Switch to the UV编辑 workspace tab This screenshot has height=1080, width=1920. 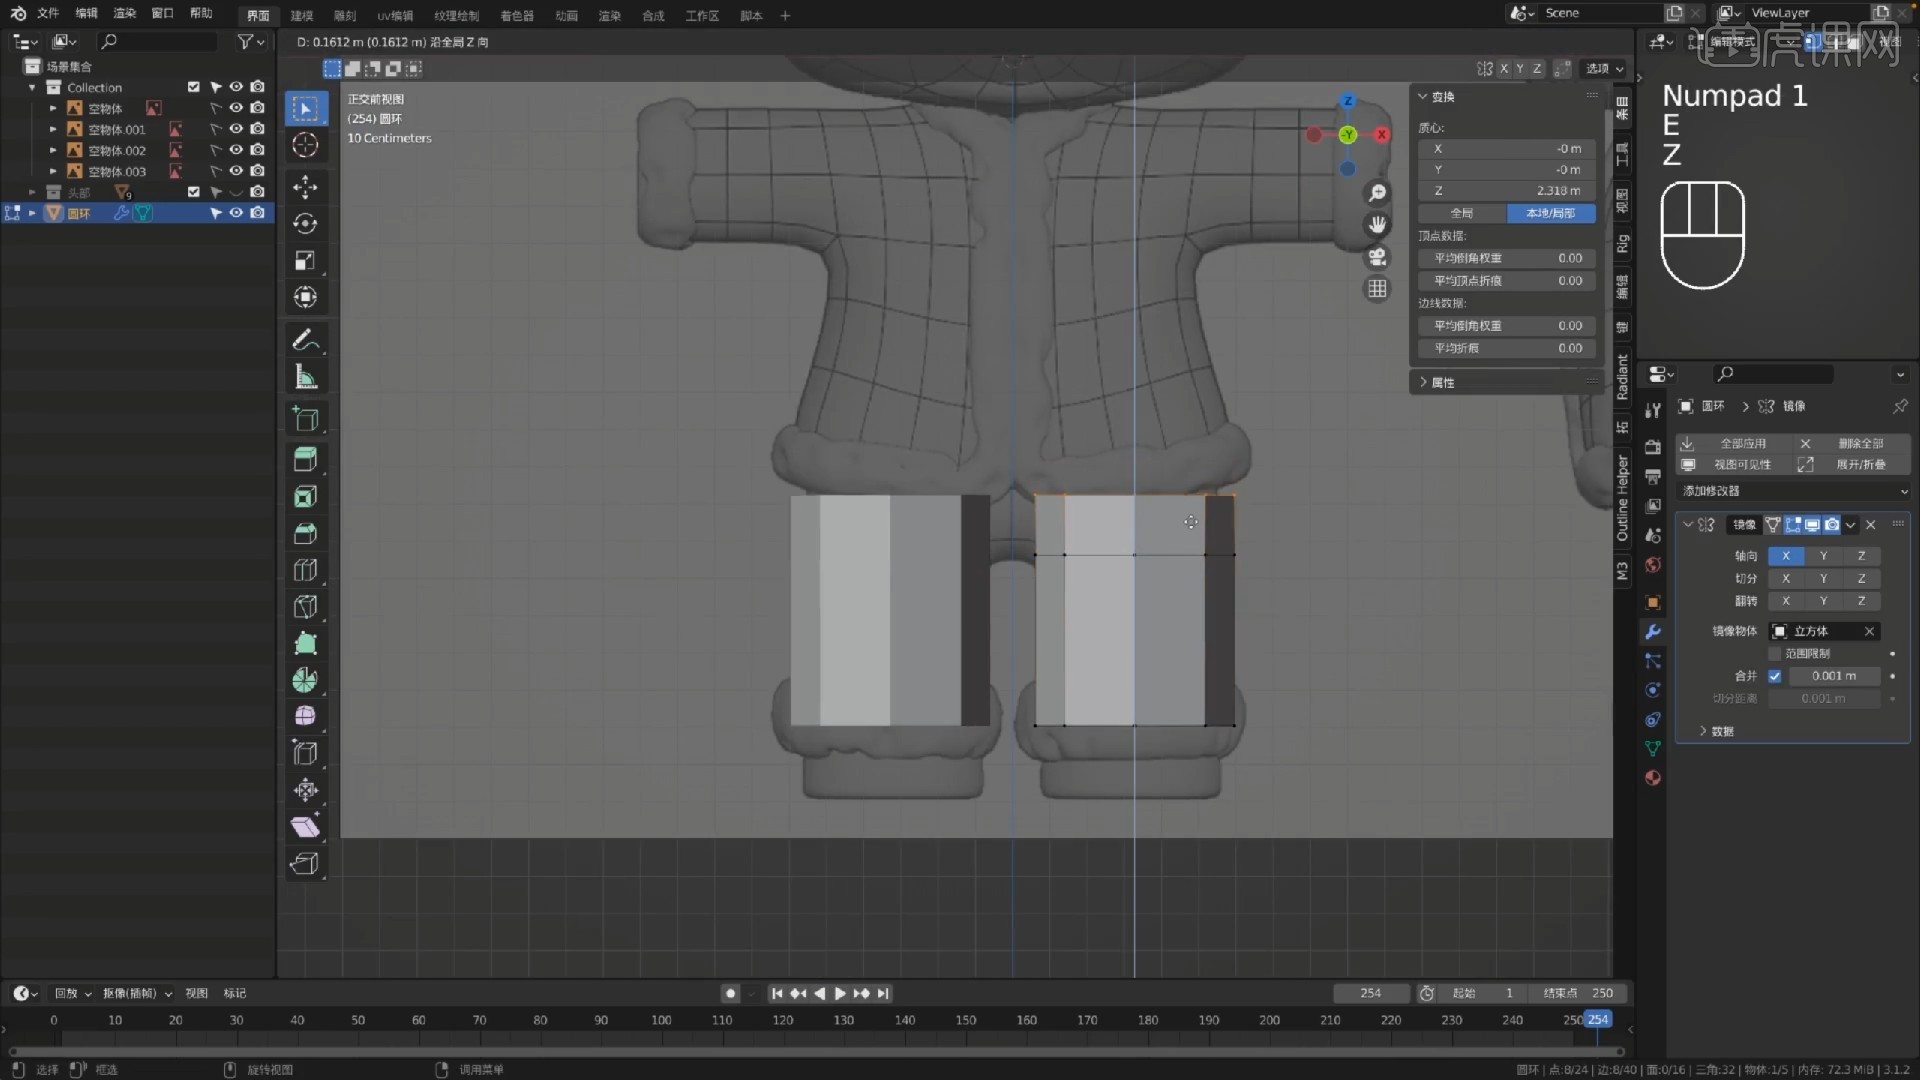[x=395, y=16]
